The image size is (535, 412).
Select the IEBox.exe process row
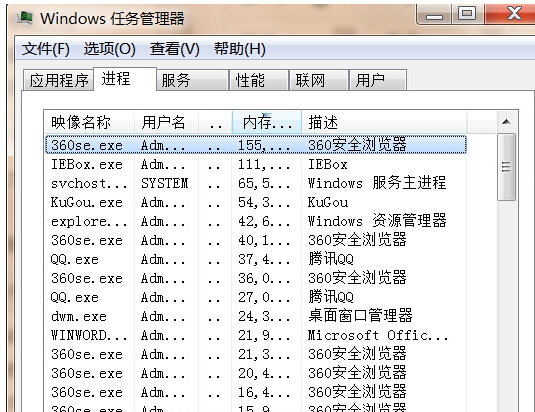[256, 164]
